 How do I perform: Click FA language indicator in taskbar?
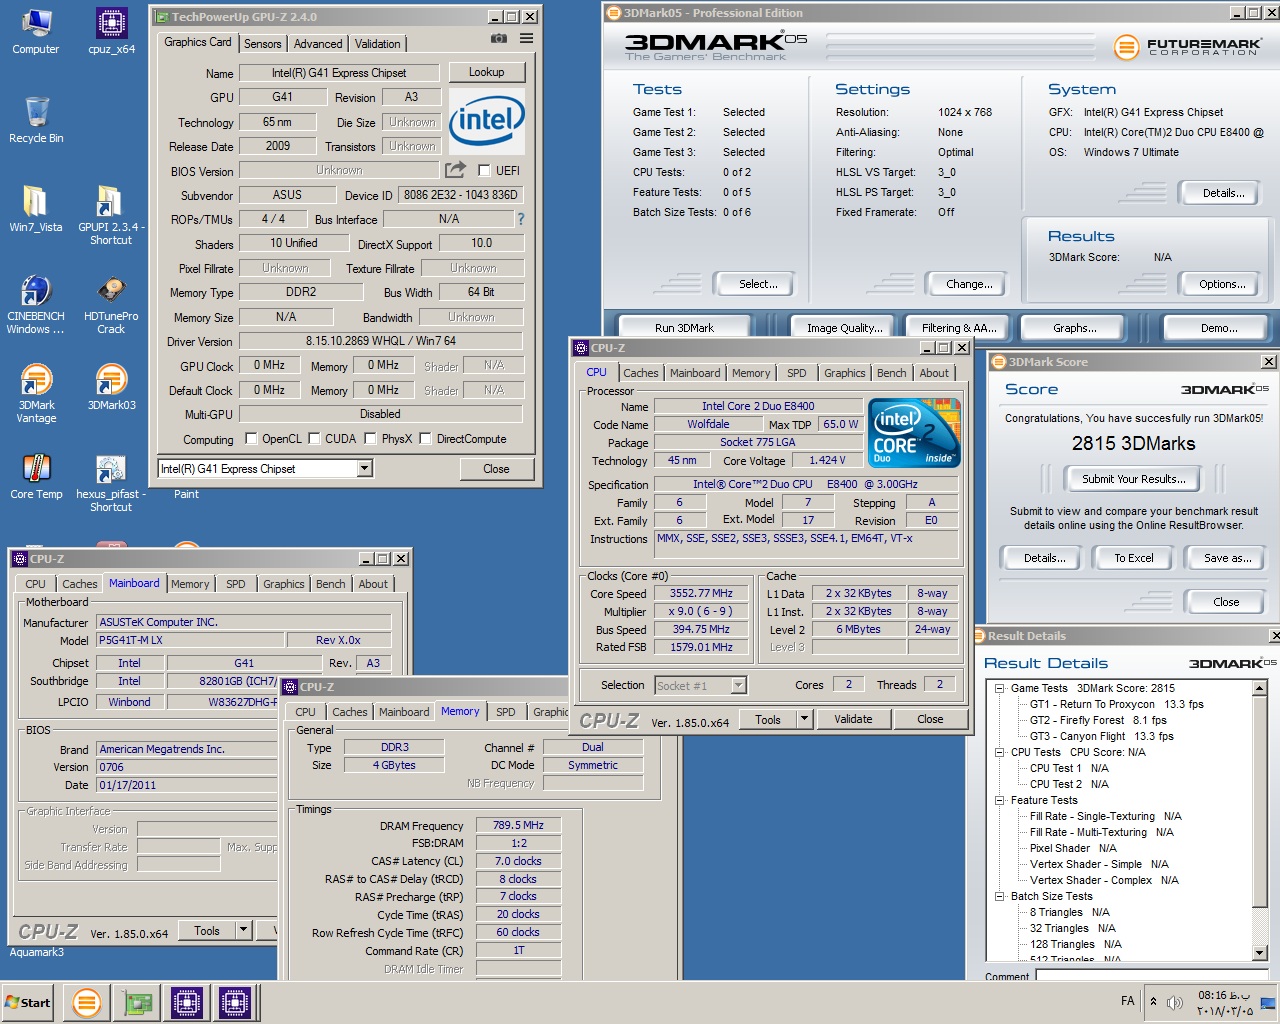click(1128, 1001)
